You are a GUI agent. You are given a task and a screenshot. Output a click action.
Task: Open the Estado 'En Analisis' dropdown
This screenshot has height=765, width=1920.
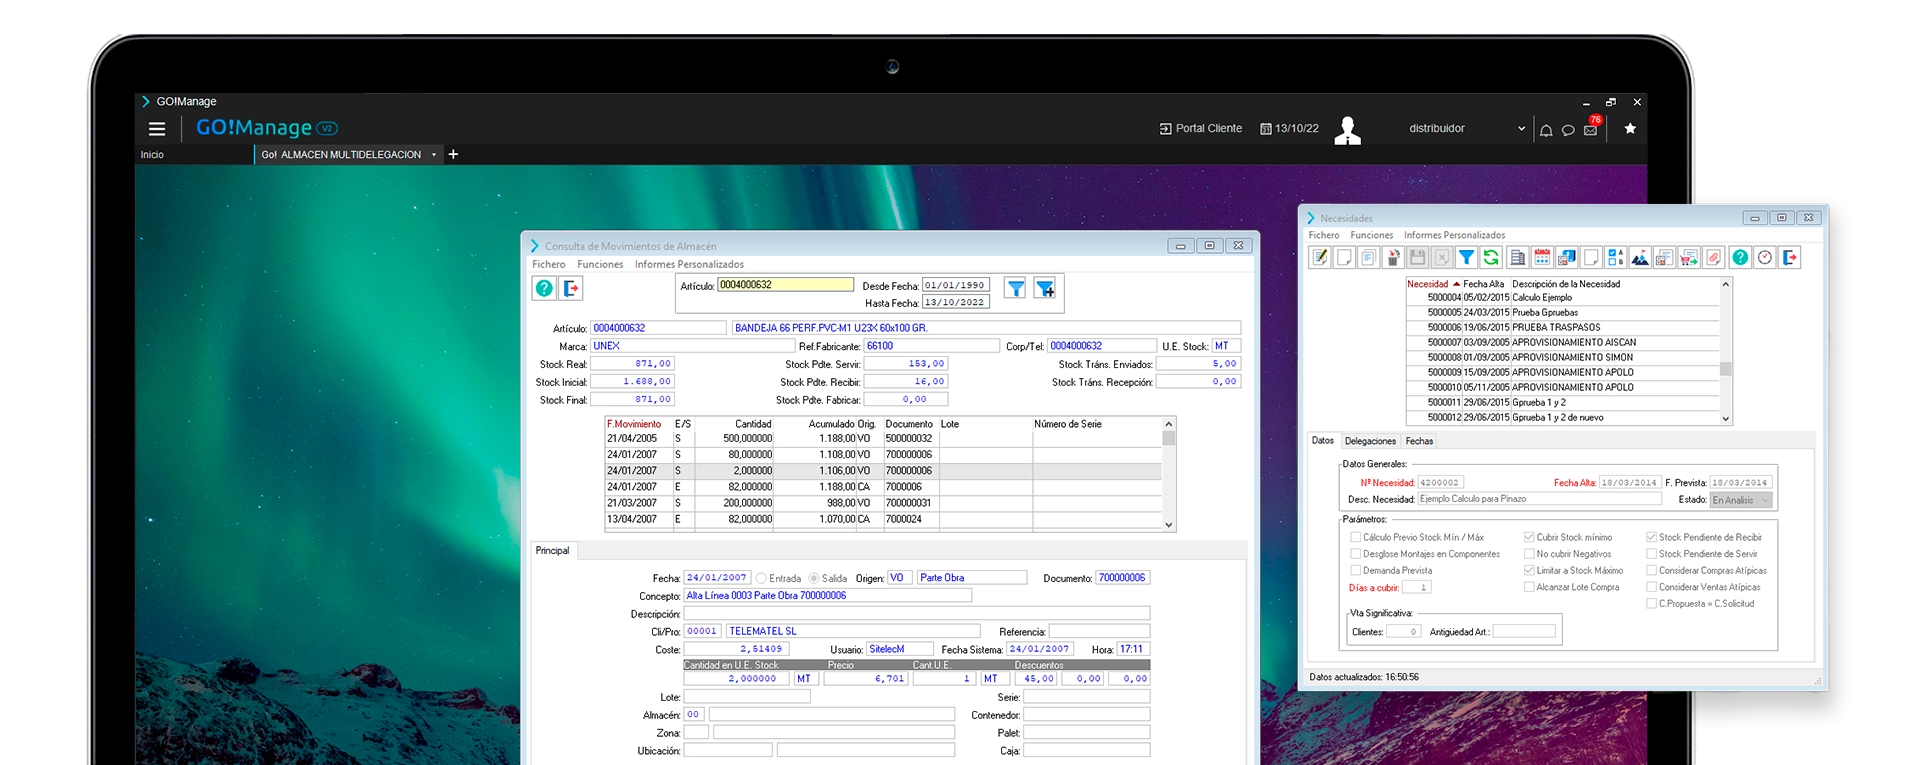pos(1741,500)
